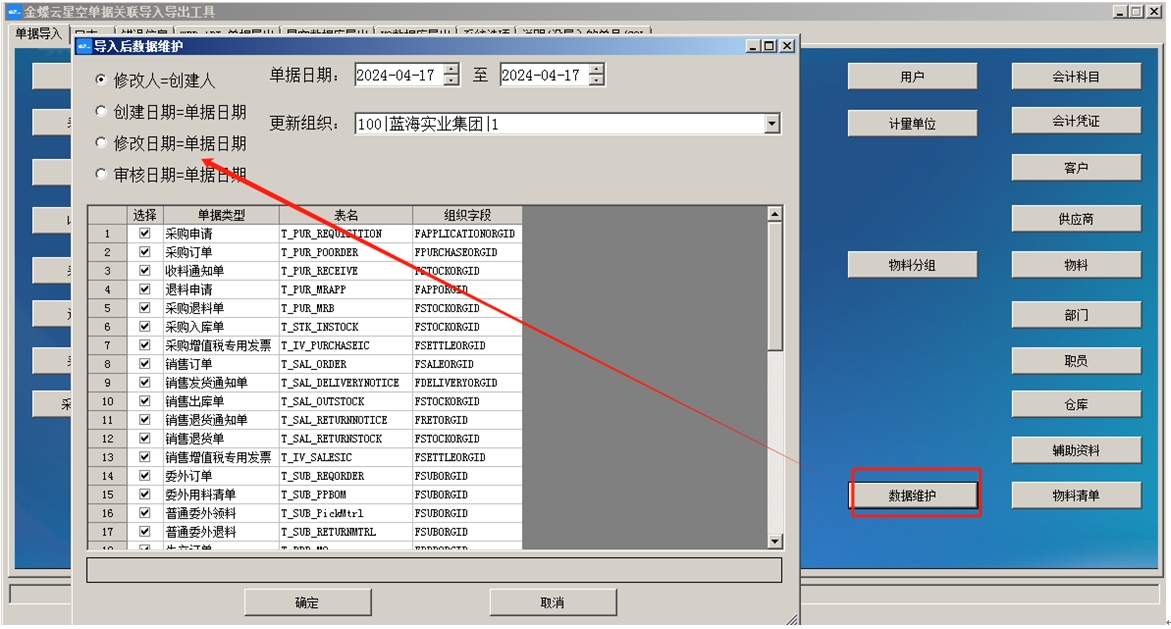This screenshot has height=629, width=1171.
Task: Click the end date spinner arrows
Action: click(596, 75)
